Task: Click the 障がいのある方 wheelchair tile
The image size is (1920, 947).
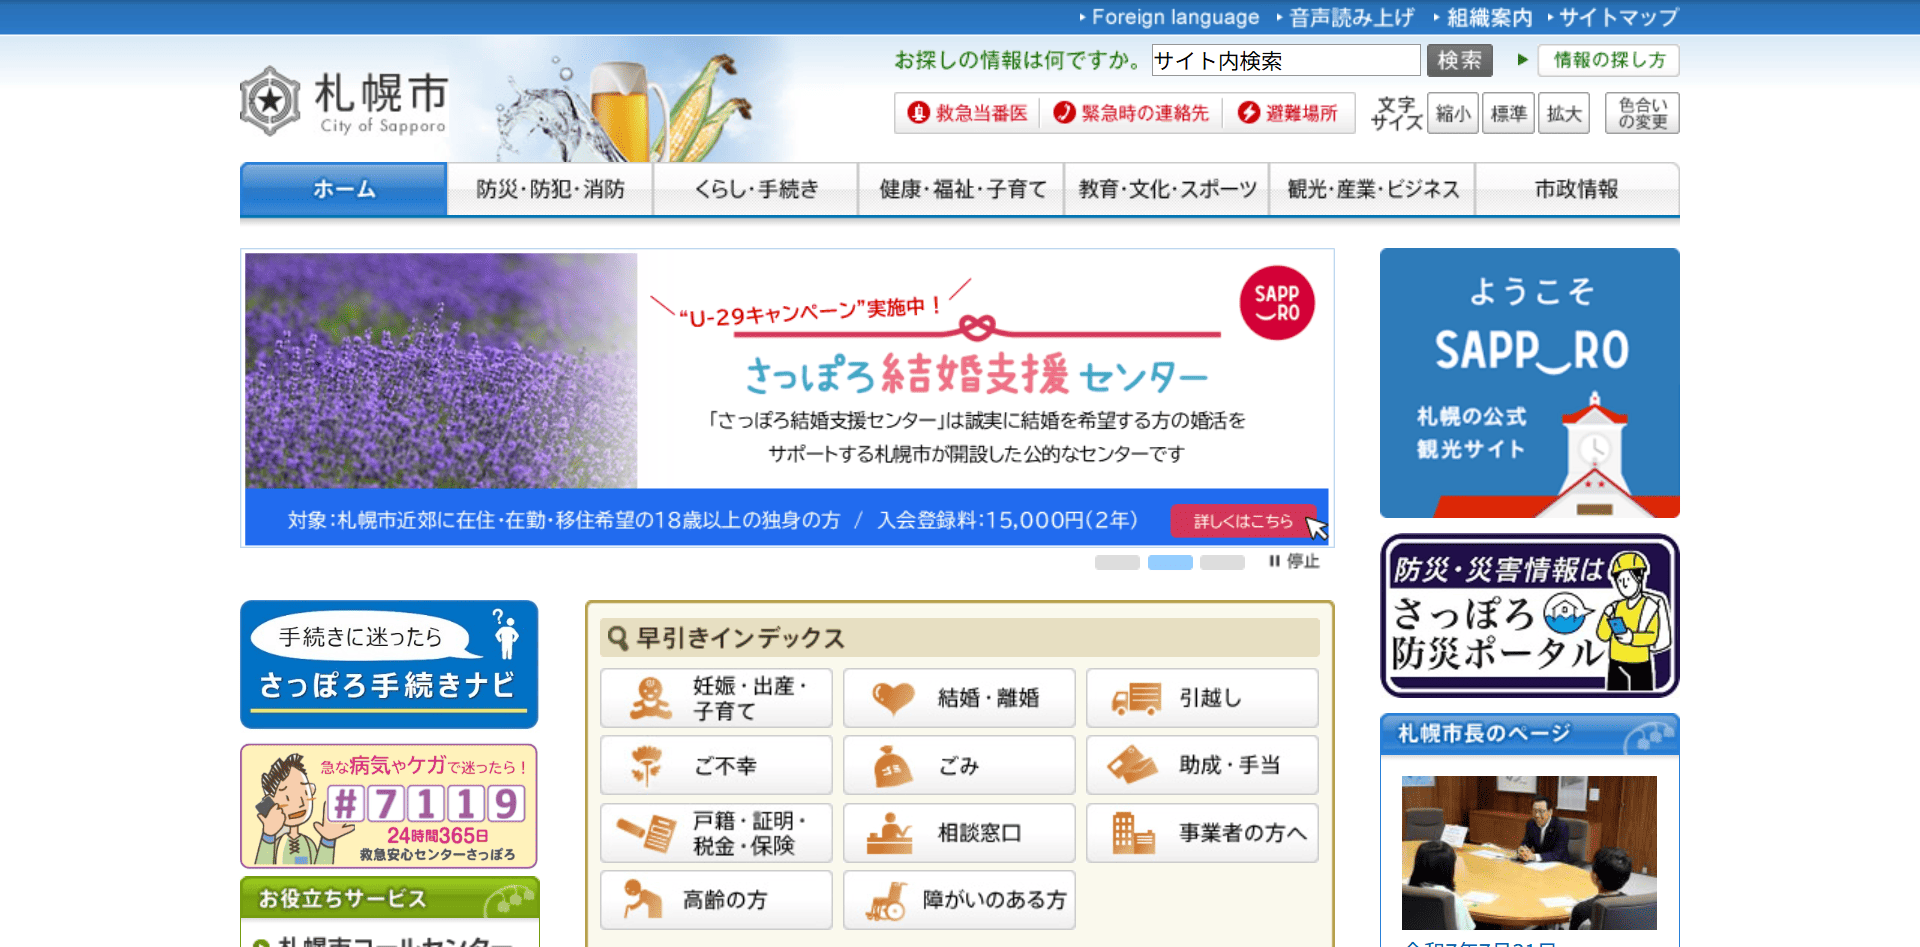Action: [959, 900]
